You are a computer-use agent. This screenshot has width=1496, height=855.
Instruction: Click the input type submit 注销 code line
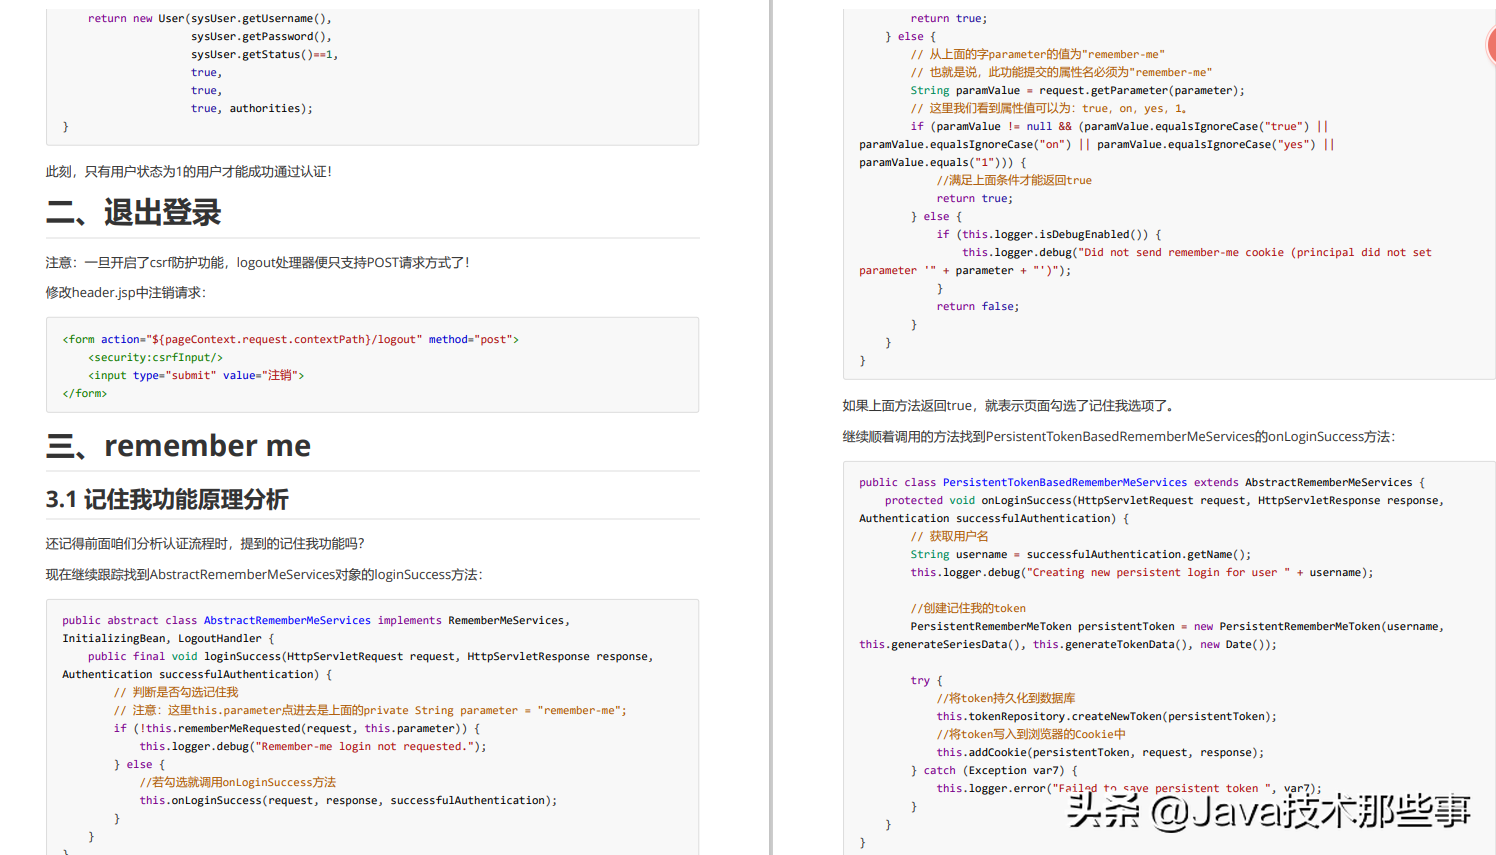pos(196,375)
